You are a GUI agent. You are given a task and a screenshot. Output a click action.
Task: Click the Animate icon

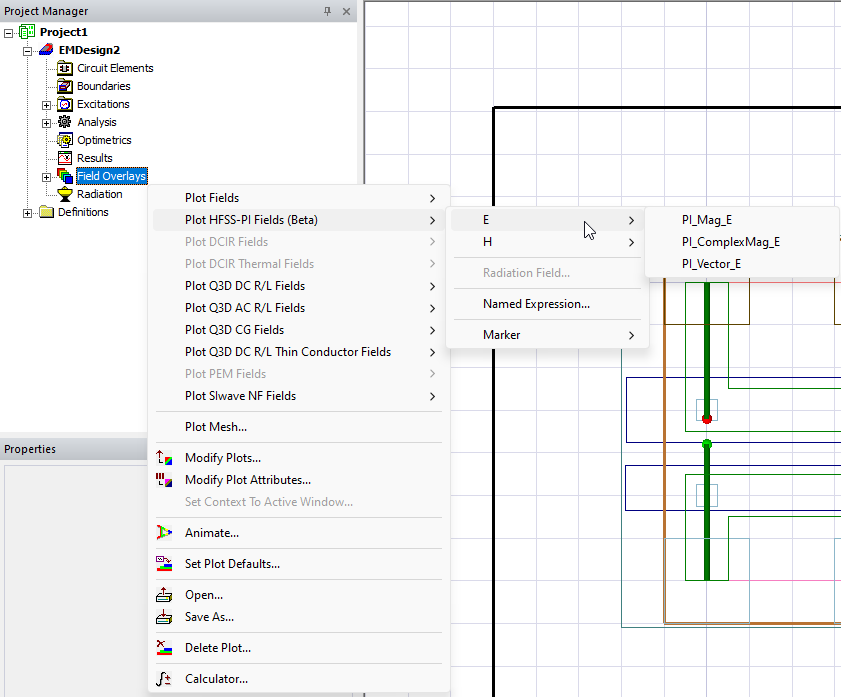[x=164, y=532]
